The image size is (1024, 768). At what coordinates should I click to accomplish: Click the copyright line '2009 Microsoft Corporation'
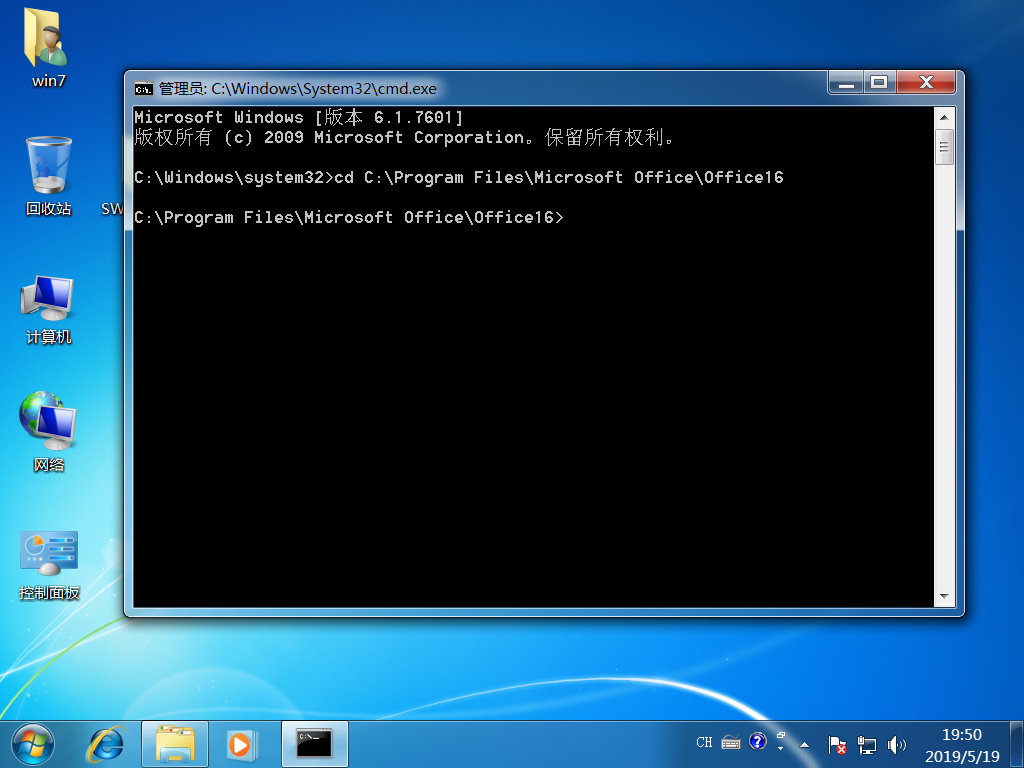tap(399, 137)
